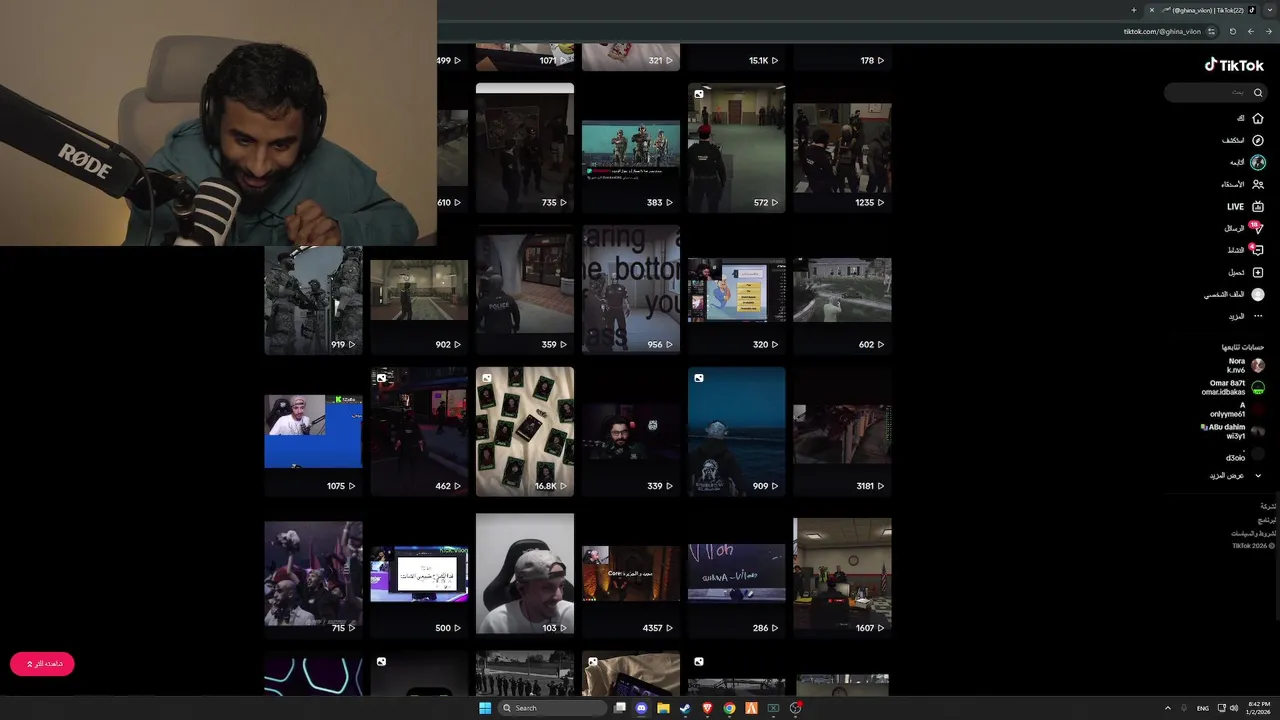Viewport: 1280px width, 720px height.
Task: Click the Following avatar icon in sidebar
Action: tap(1258, 162)
